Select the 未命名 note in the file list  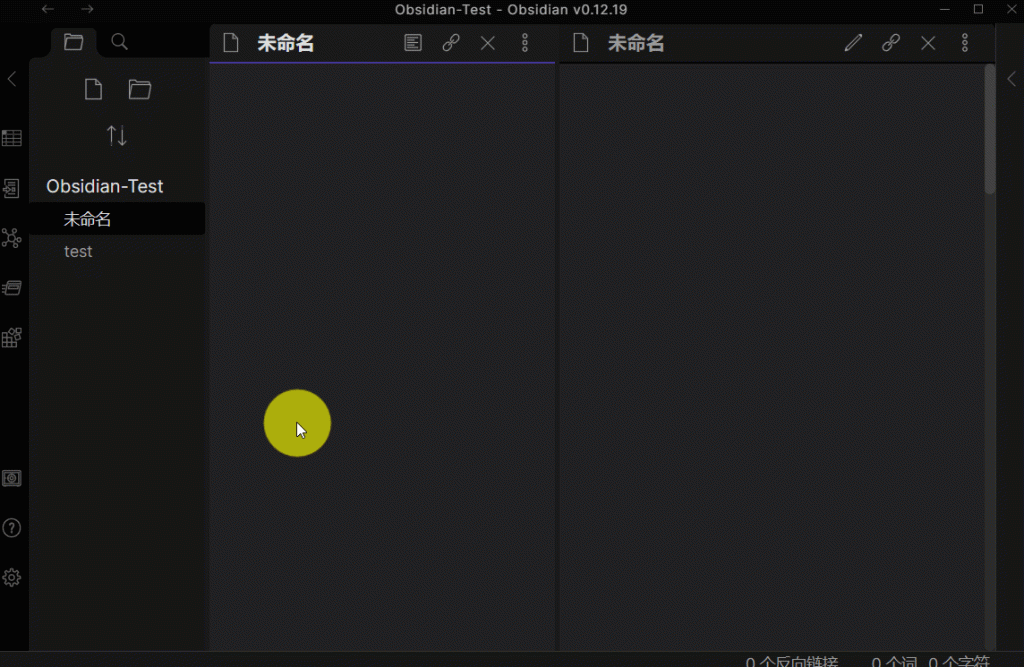pos(117,219)
